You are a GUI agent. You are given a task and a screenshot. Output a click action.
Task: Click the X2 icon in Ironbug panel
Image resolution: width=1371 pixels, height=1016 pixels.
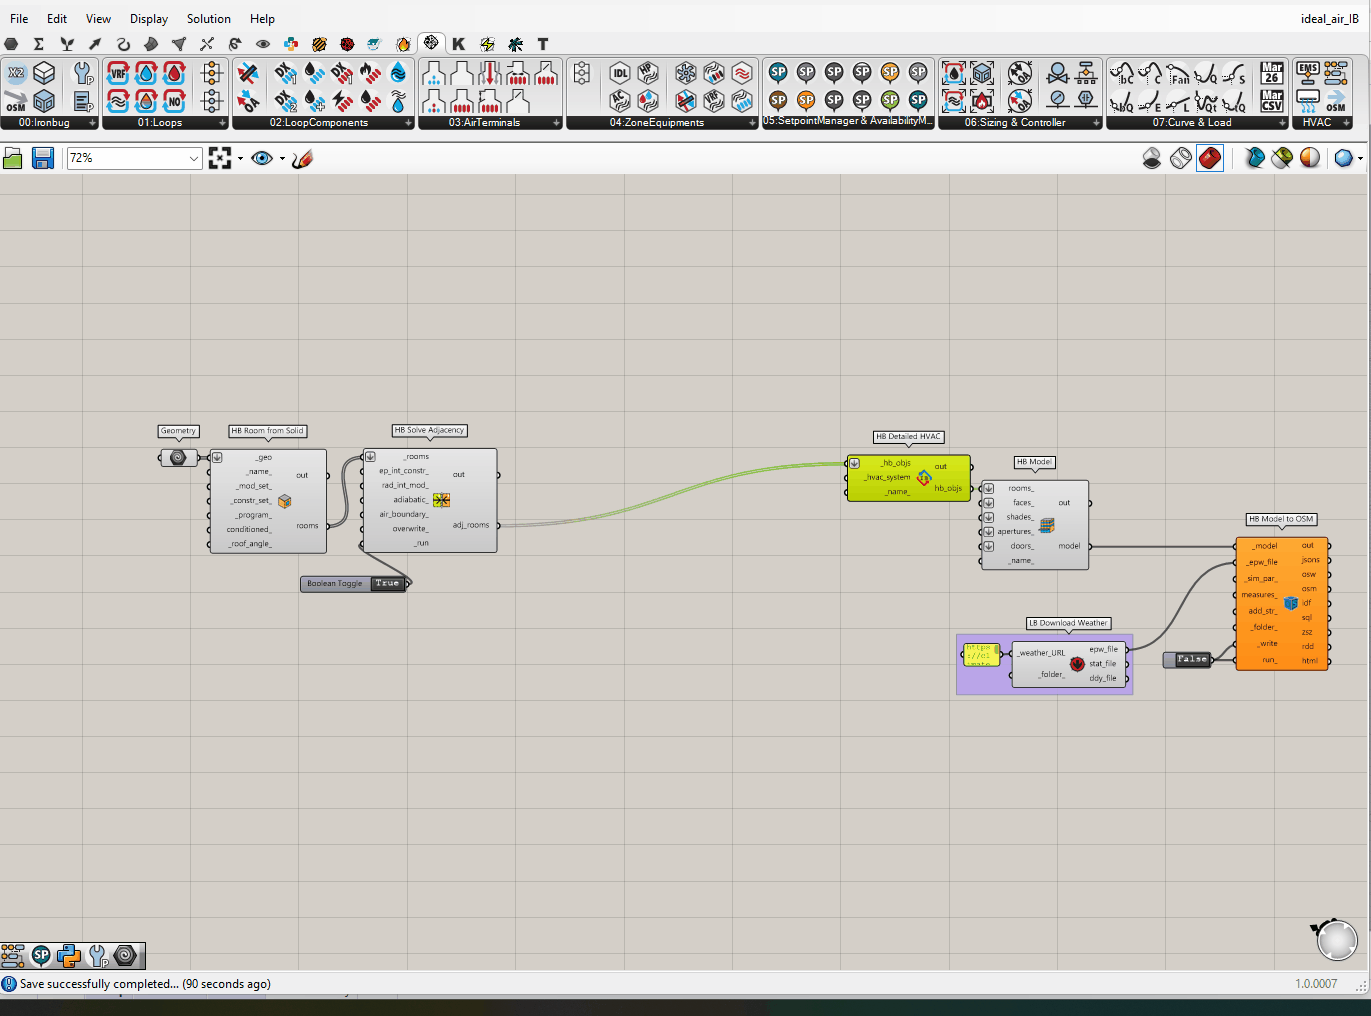(16, 73)
